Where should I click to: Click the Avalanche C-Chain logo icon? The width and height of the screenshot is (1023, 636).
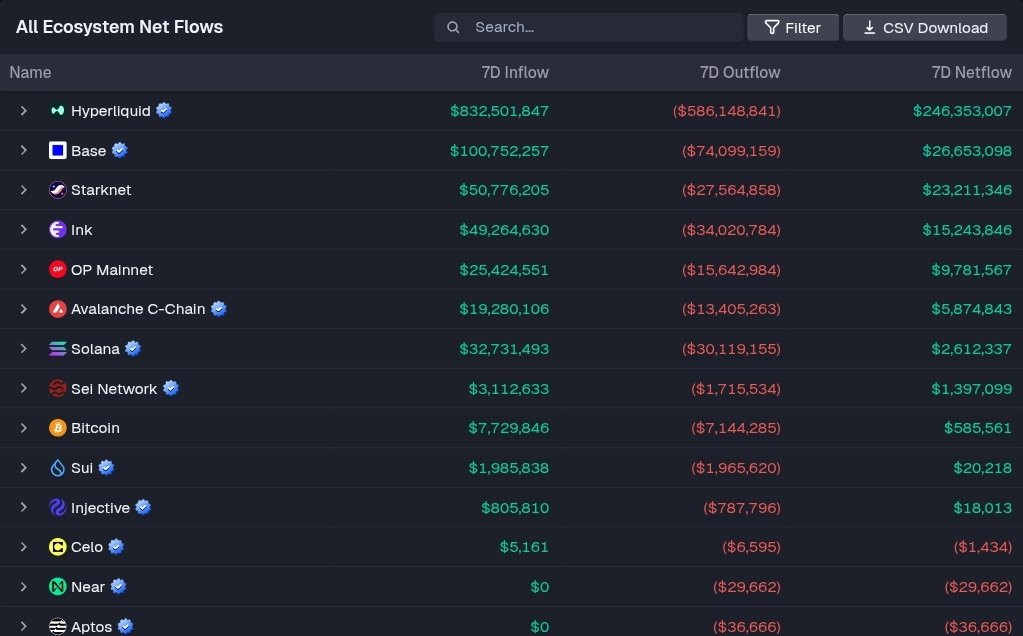57,309
